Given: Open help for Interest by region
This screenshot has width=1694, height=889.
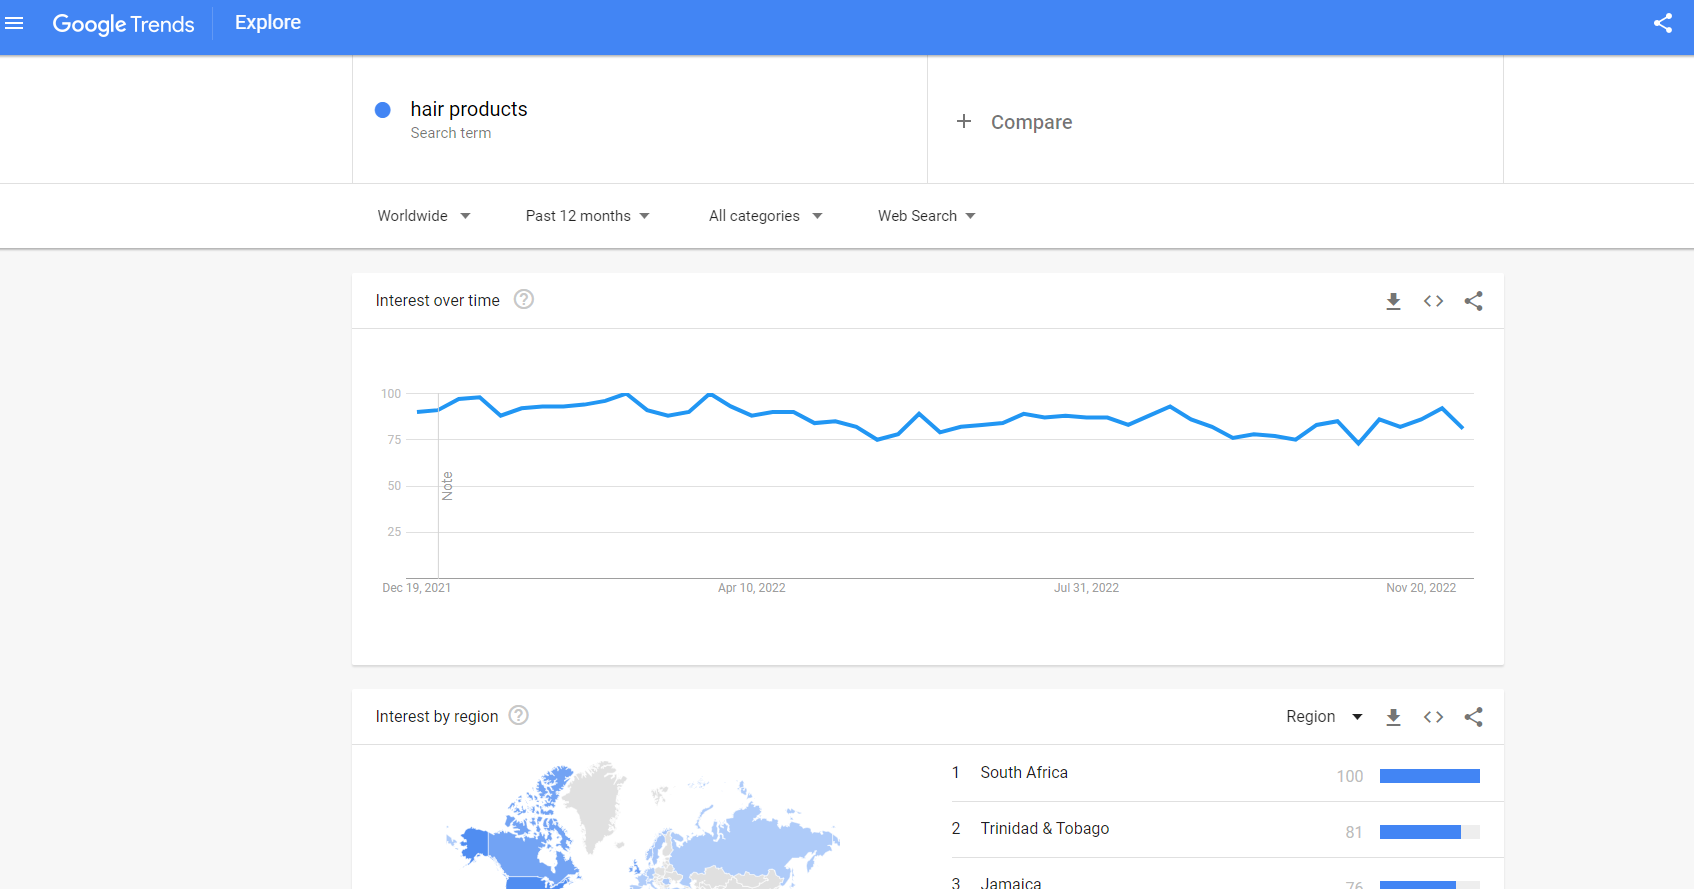Looking at the screenshot, I should point(518,715).
